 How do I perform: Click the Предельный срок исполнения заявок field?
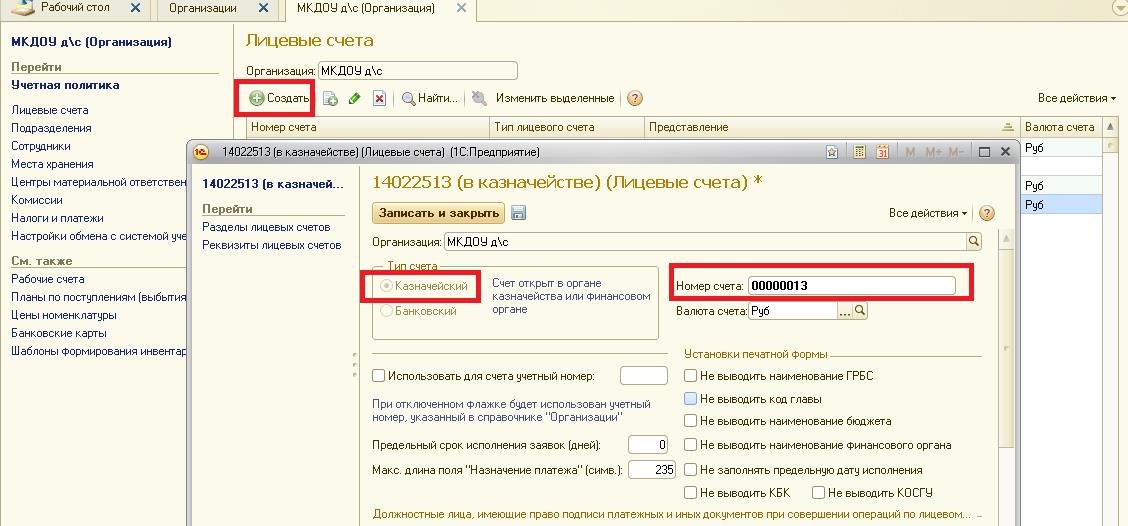tap(649, 445)
